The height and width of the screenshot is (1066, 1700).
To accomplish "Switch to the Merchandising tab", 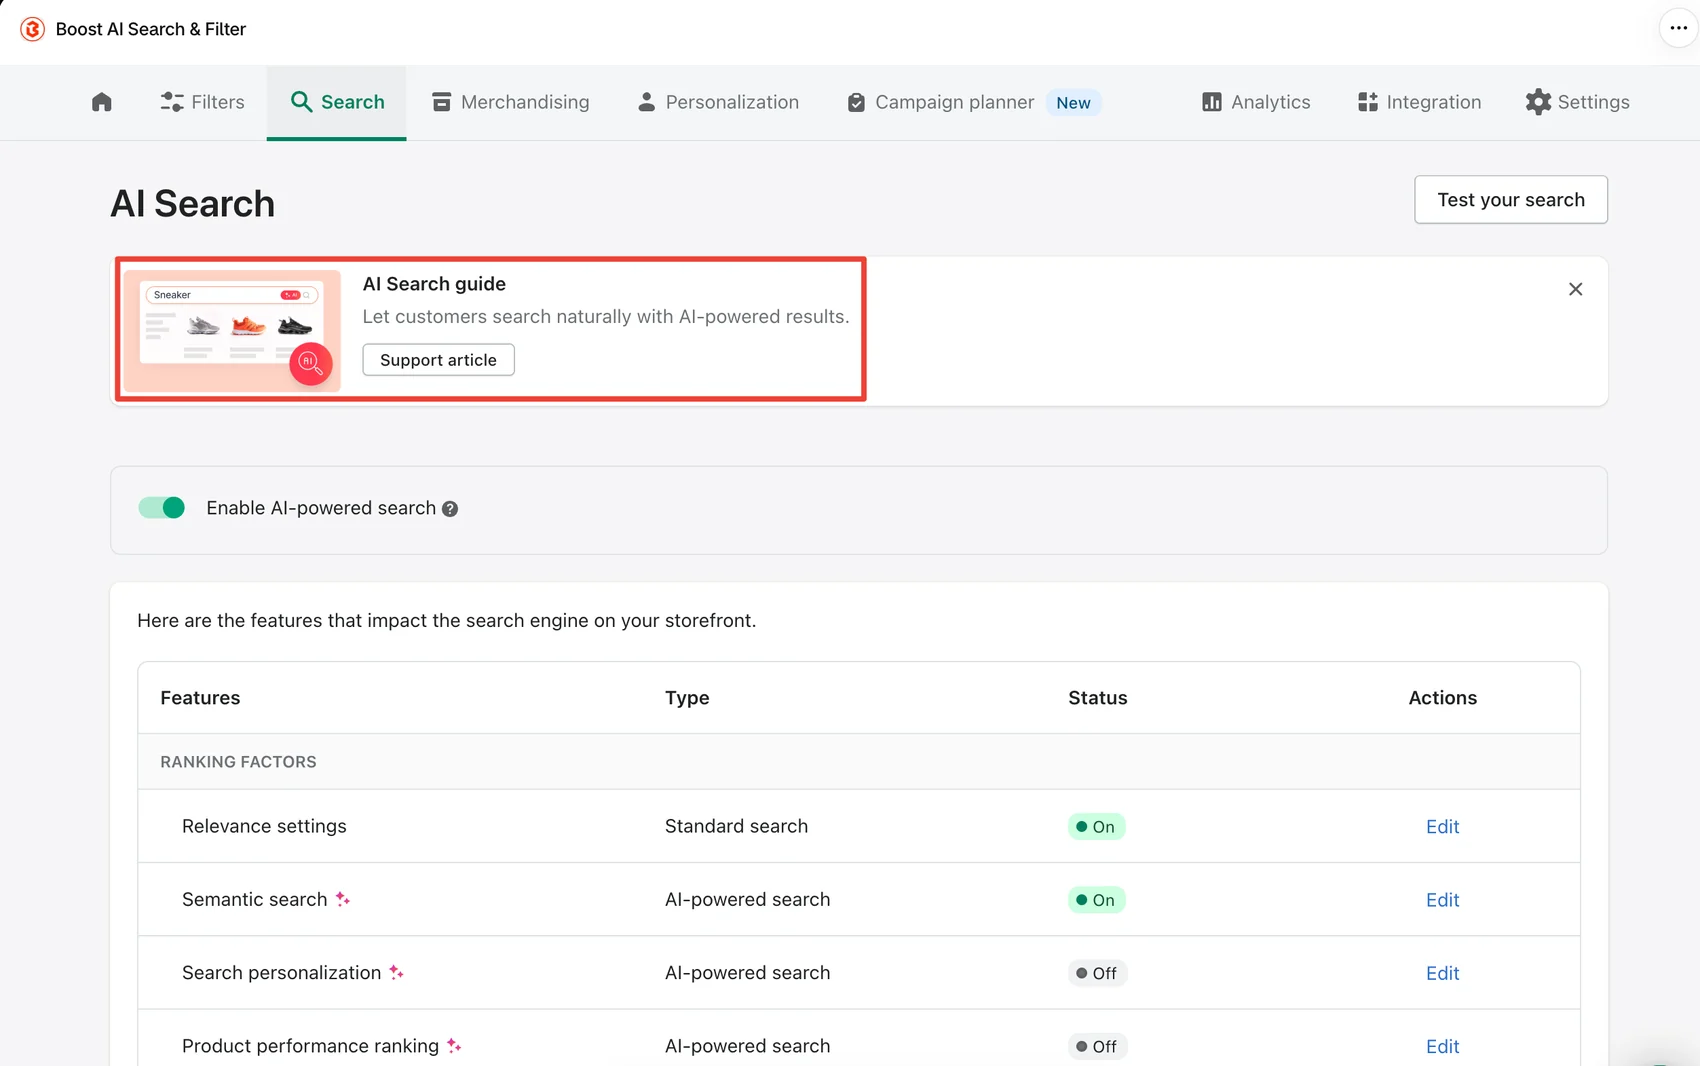I will 511,102.
